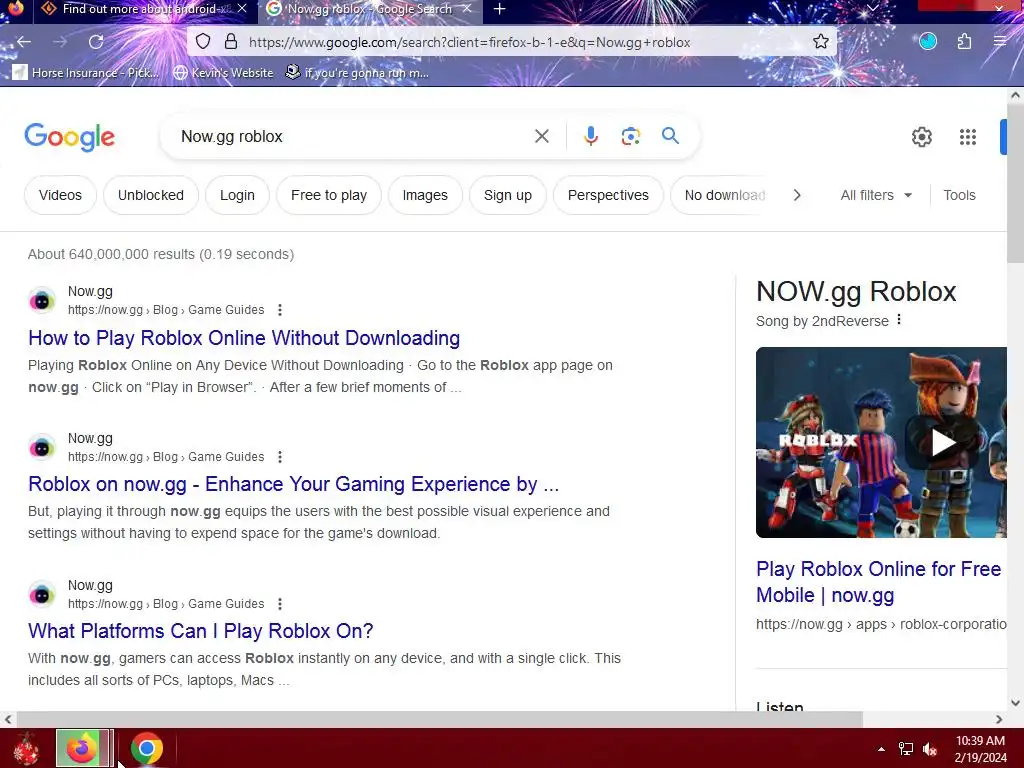Click the Google logo
1024x768 pixels.
[x=70, y=137]
